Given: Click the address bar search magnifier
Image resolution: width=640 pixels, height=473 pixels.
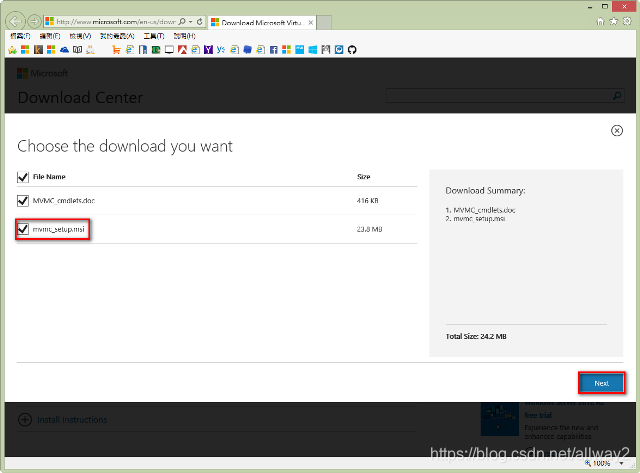Looking at the screenshot, I should point(182,22).
